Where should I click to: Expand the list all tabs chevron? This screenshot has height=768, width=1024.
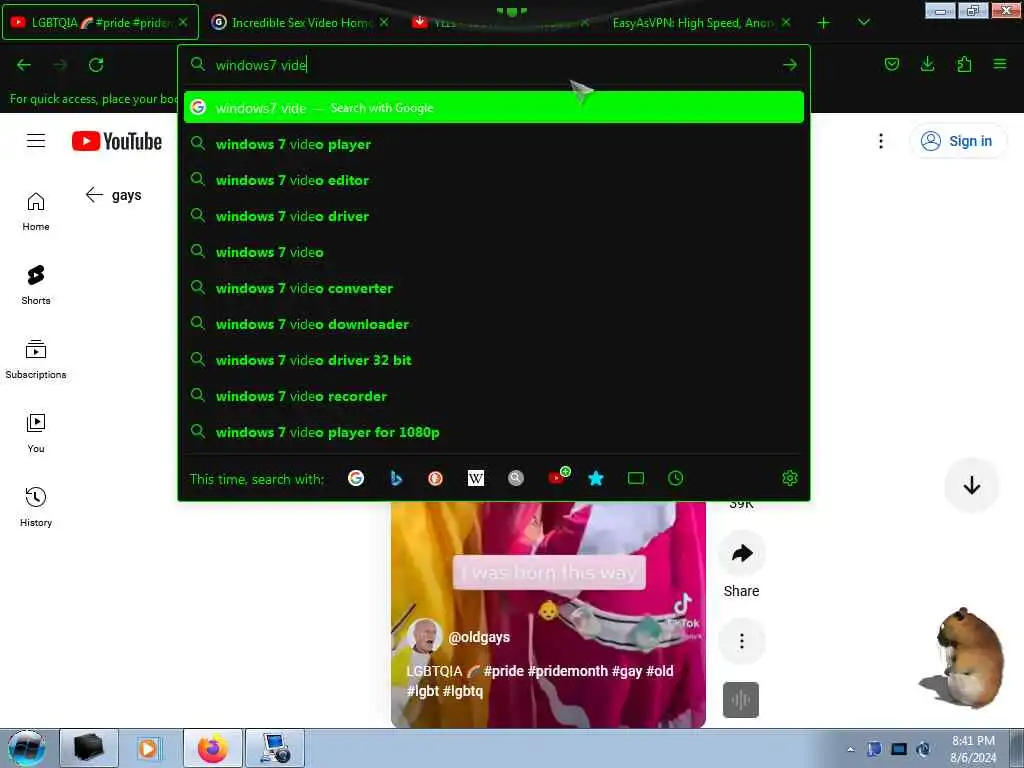tap(863, 22)
